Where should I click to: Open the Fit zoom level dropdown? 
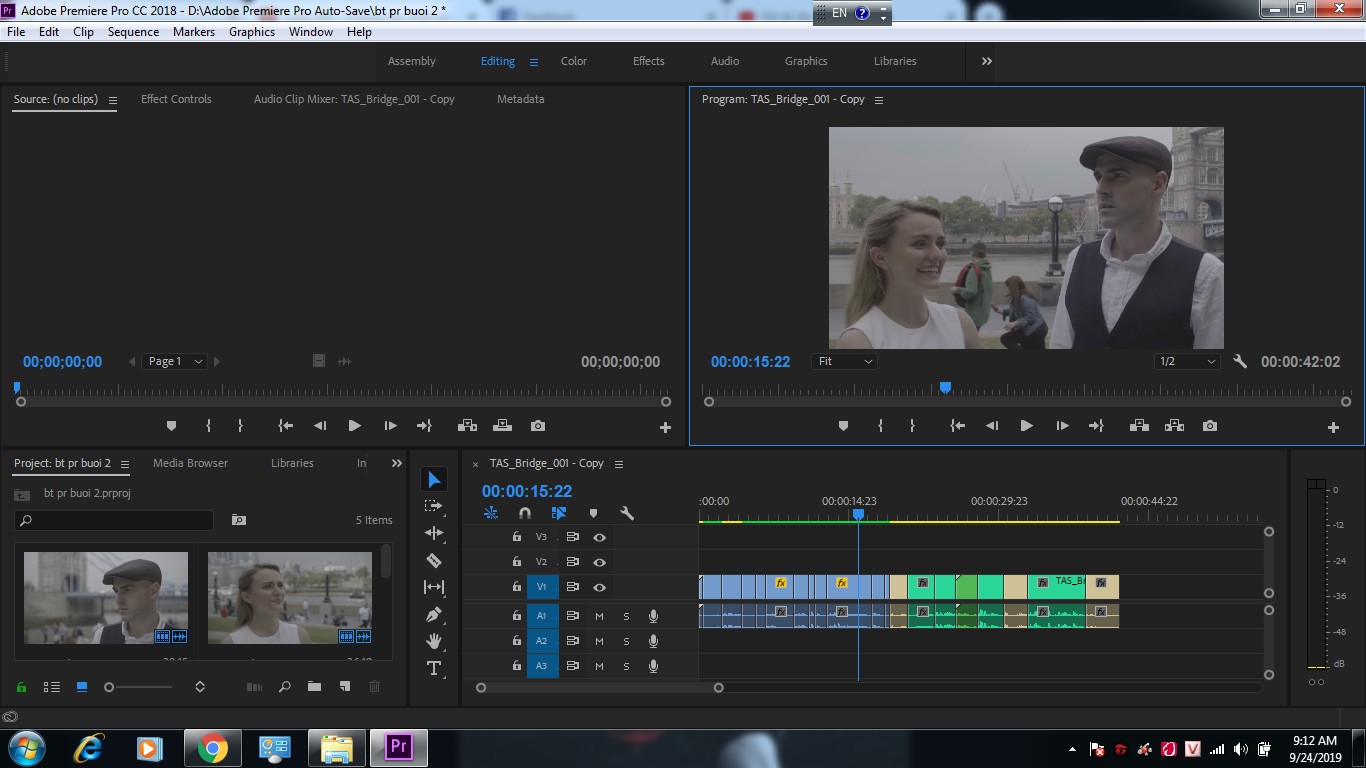845,362
